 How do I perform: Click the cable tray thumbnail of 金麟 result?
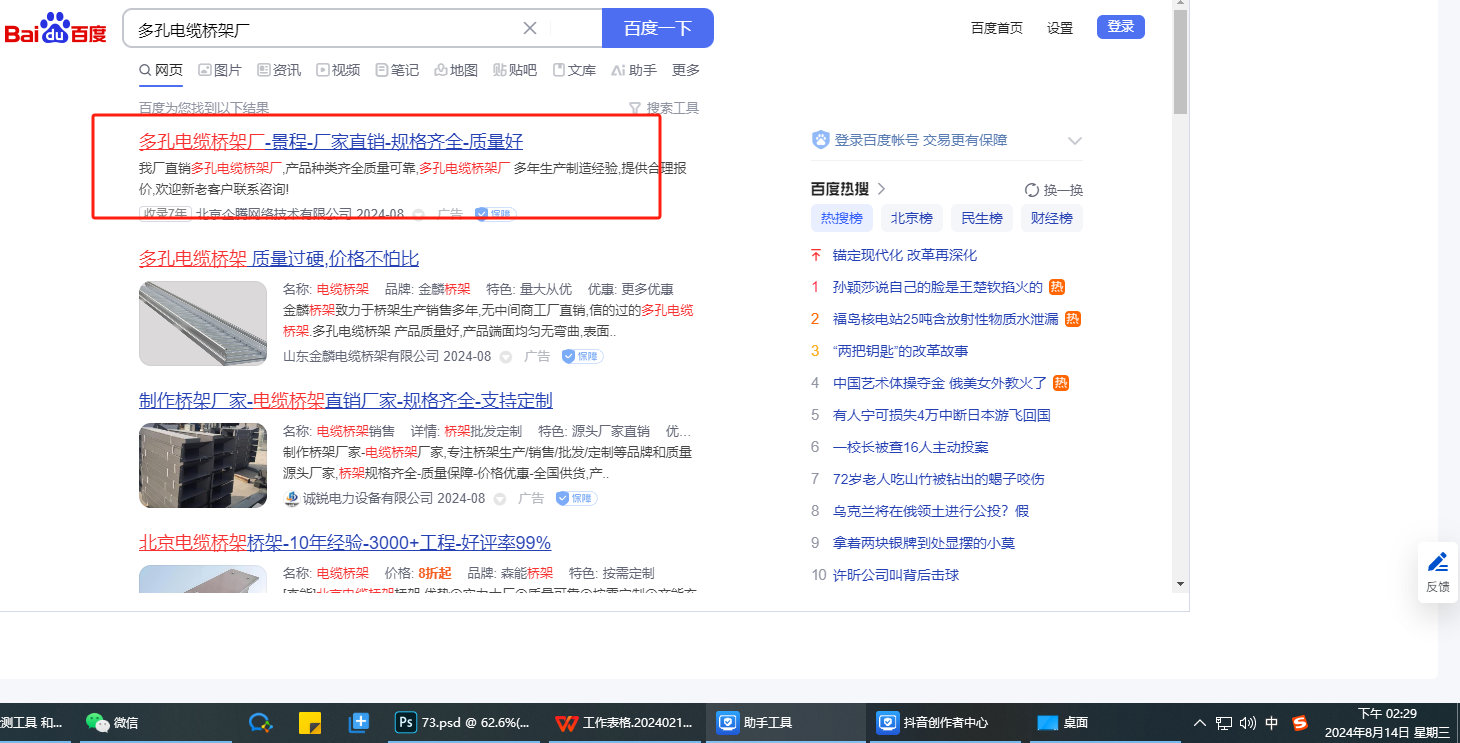click(203, 323)
